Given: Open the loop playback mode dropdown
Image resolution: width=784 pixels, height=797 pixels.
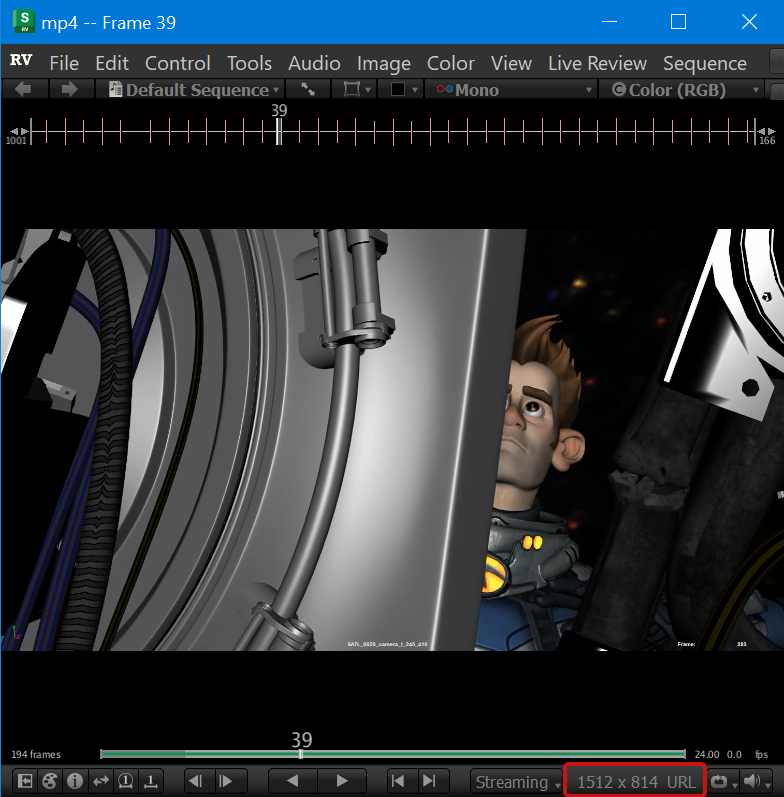Looking at the screenshot, I should [723, 782].
